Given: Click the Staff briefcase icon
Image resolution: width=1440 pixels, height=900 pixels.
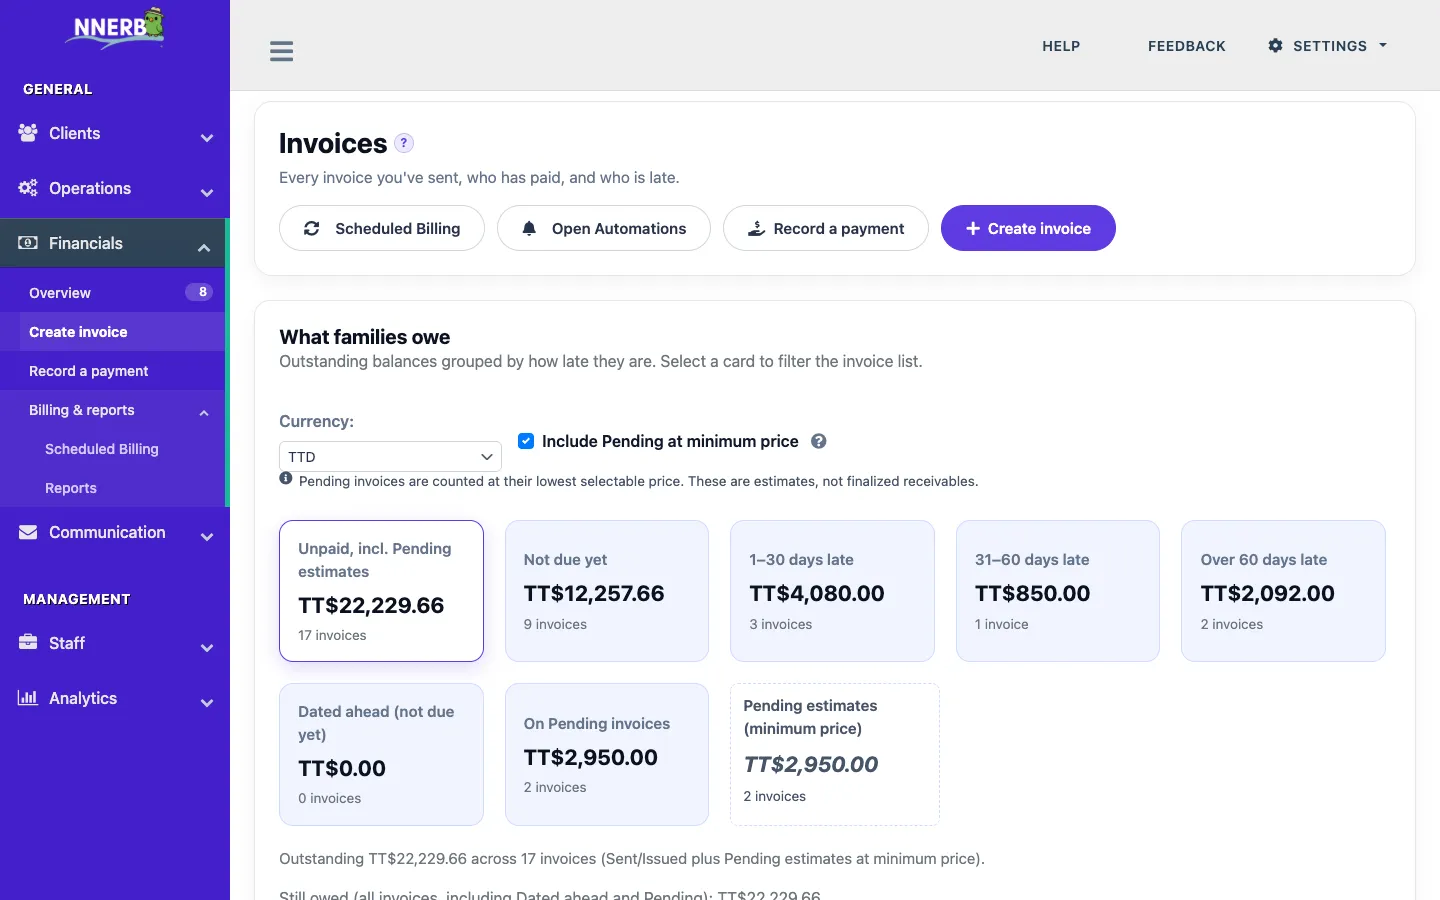Looking at the screenshot, I should [28, 643].
